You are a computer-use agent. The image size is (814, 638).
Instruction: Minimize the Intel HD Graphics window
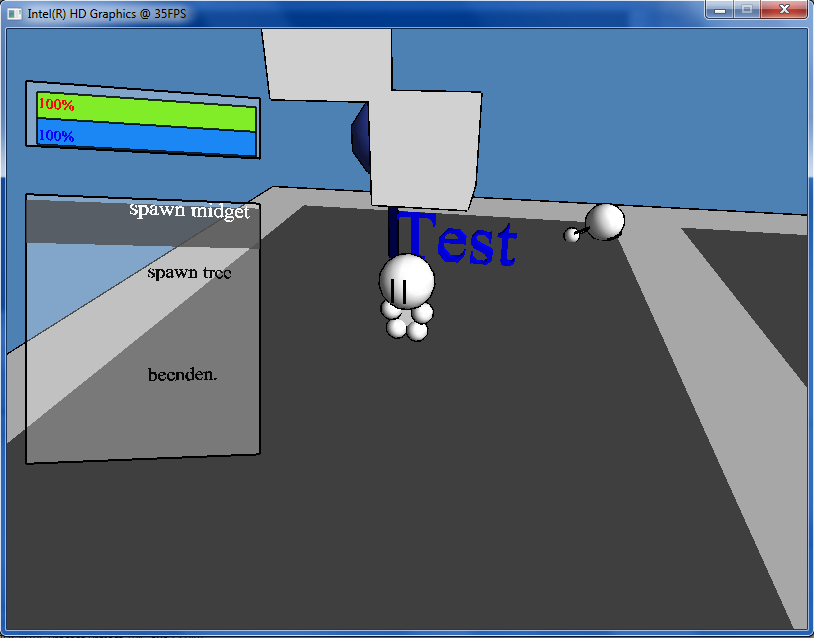(719, 10)
